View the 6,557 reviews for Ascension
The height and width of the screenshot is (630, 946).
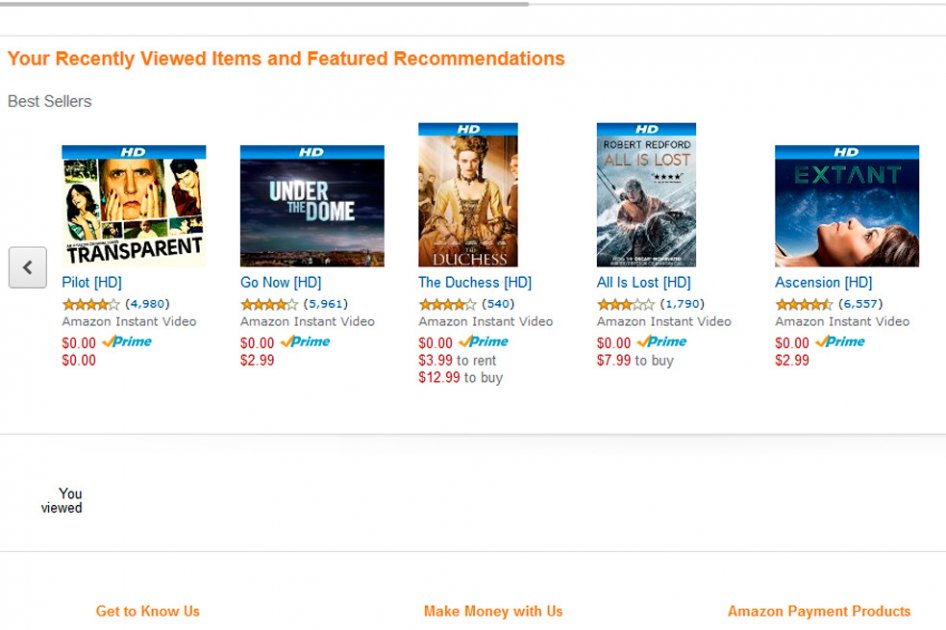860,304
